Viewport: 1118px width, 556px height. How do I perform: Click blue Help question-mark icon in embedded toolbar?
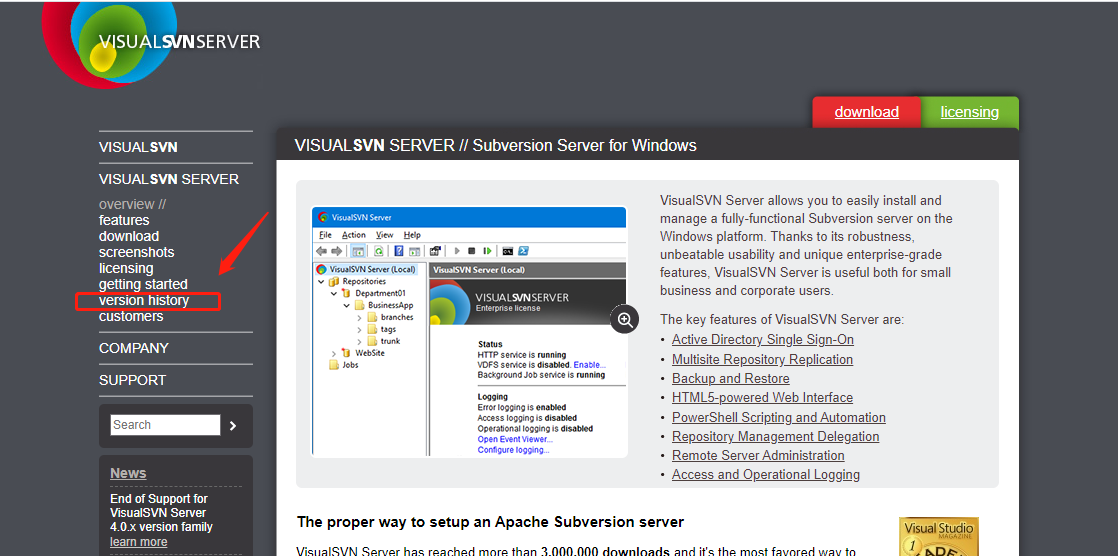399,251
